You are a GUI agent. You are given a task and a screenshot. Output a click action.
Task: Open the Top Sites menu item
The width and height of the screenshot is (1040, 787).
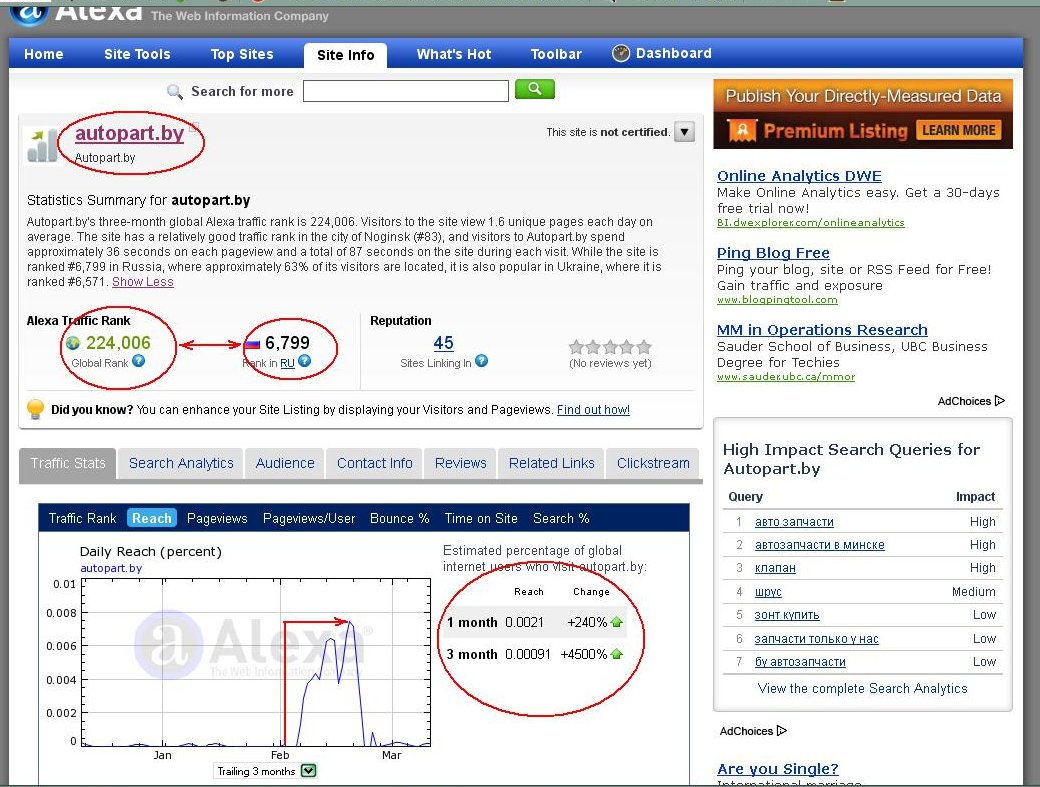click(x=242, y=54)
